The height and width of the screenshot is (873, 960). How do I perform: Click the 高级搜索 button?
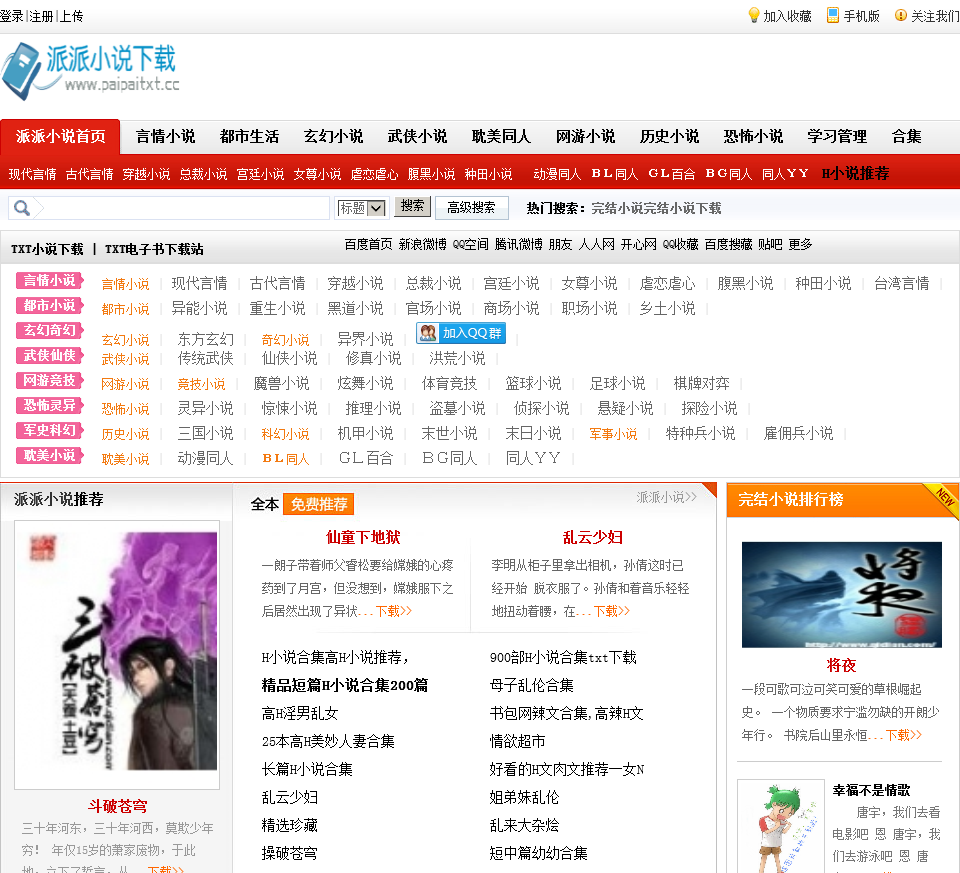[471, 208]
